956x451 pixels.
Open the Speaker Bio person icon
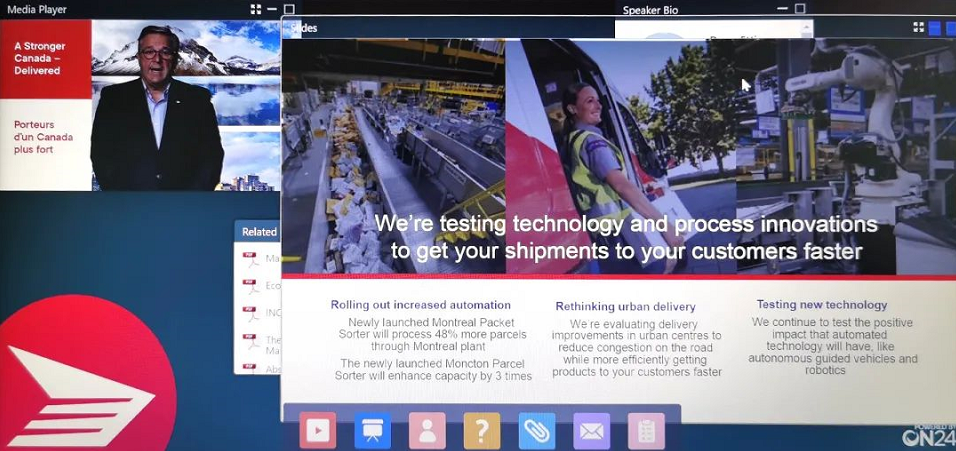427,431
